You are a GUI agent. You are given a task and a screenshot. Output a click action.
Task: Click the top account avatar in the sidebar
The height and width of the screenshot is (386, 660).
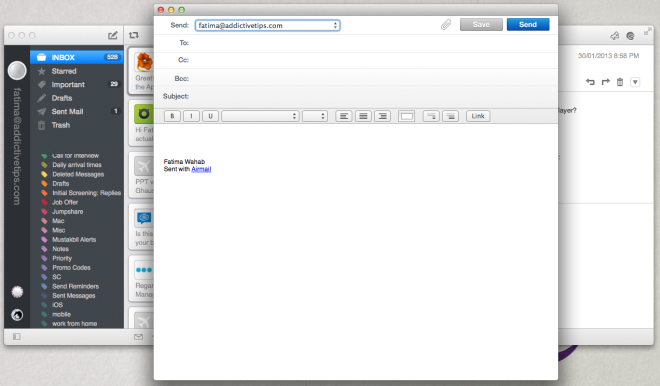(17, 70)
